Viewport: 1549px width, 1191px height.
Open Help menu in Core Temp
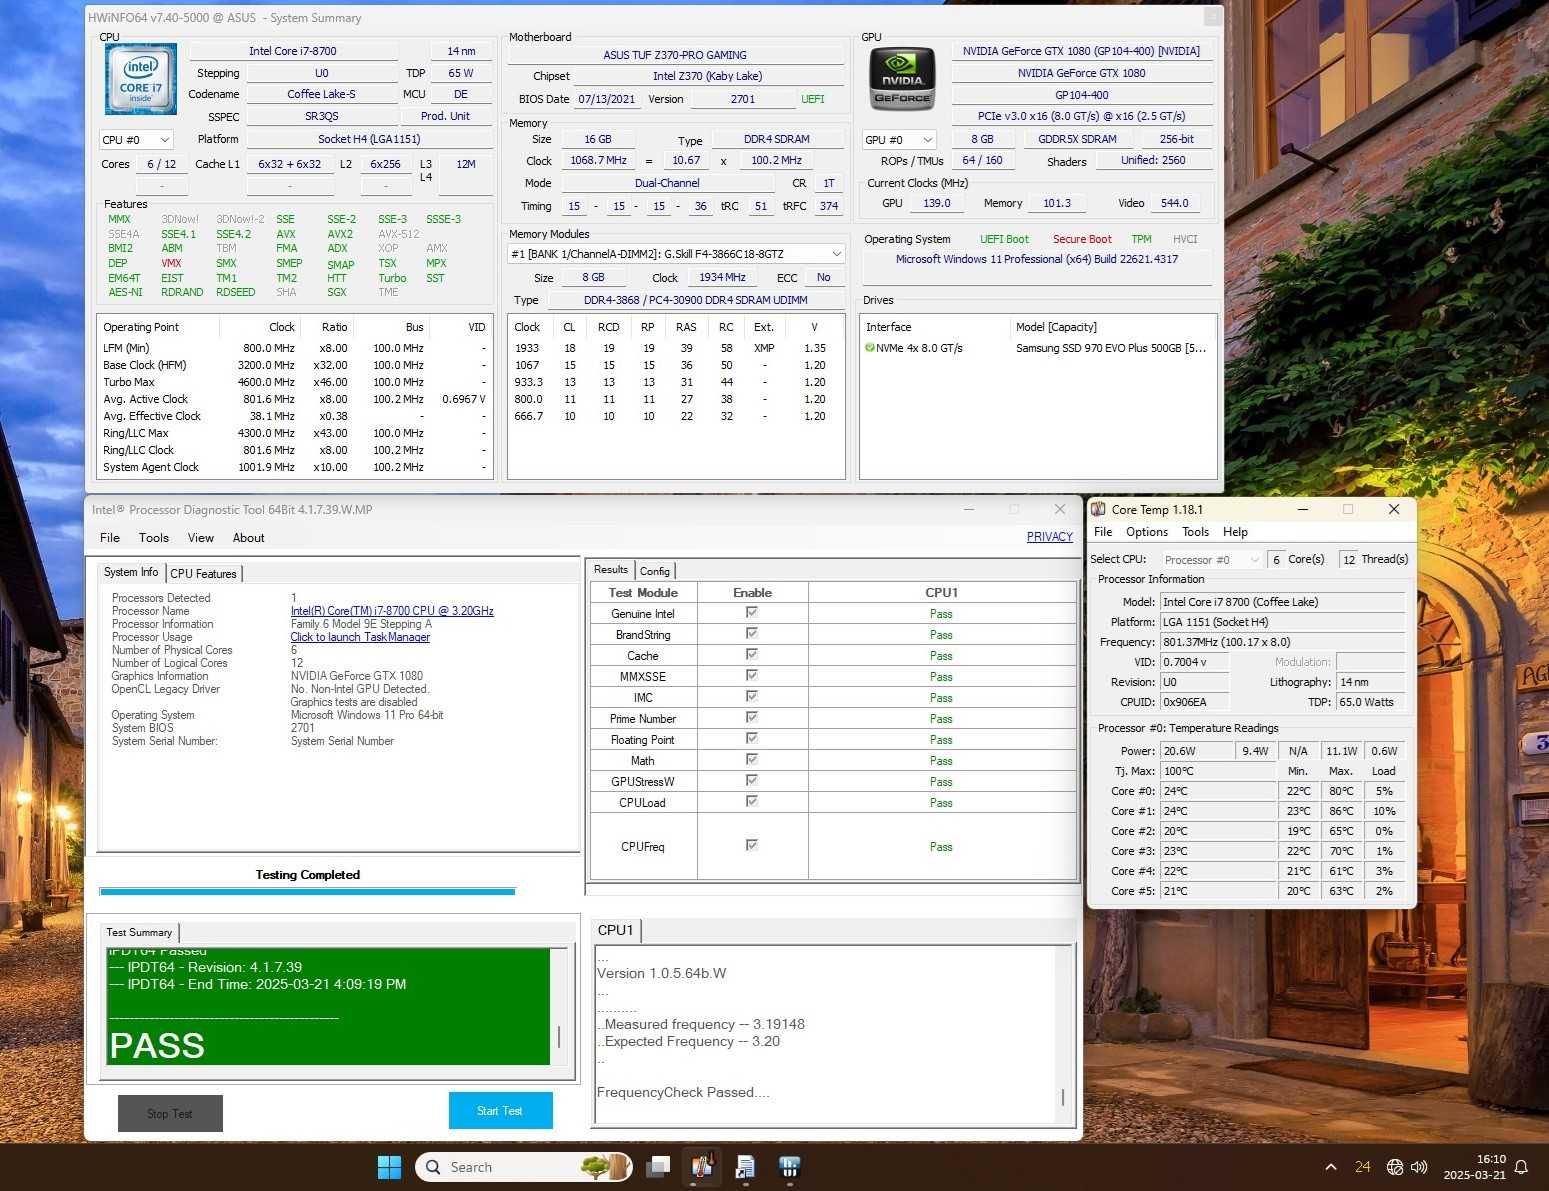tap(1235, 532)
